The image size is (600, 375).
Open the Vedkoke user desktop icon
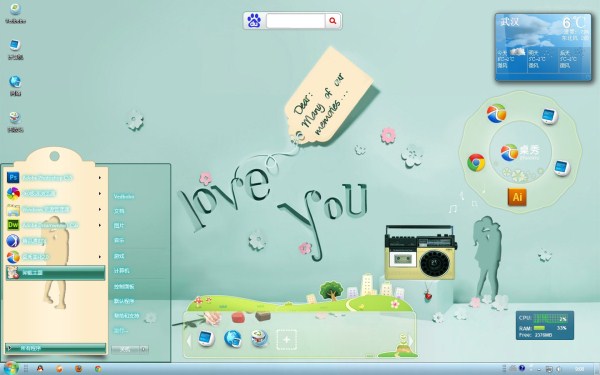15,13
